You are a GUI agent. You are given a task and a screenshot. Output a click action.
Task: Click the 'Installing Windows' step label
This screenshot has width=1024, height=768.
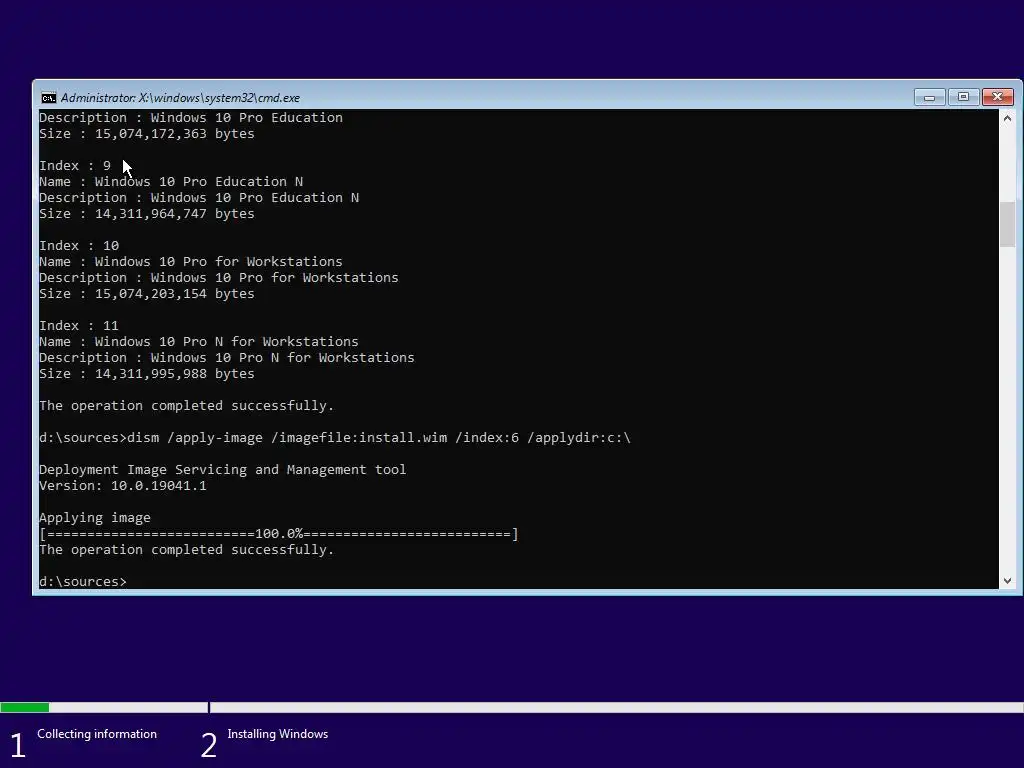click(x=278, y=734)
